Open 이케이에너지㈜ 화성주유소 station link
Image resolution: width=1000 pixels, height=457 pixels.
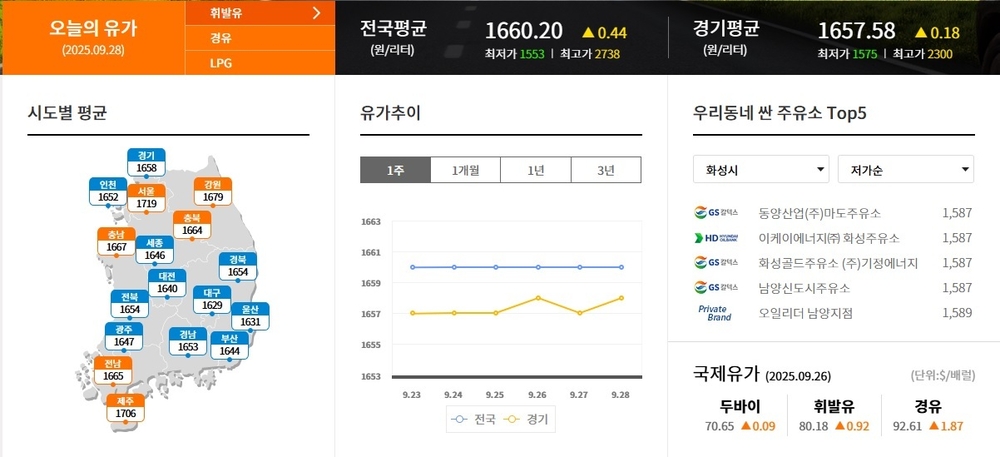pos(829,238)
